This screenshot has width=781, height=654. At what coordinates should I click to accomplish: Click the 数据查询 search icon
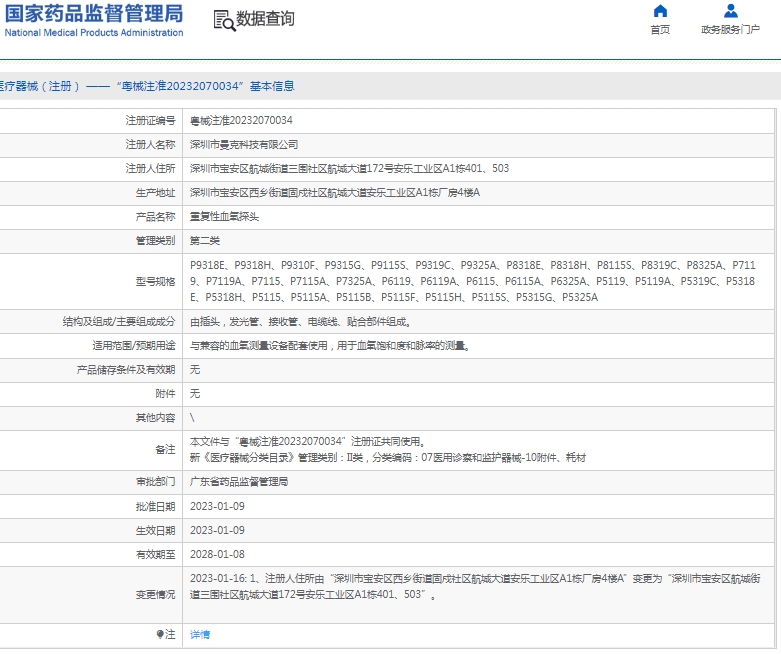224,20
